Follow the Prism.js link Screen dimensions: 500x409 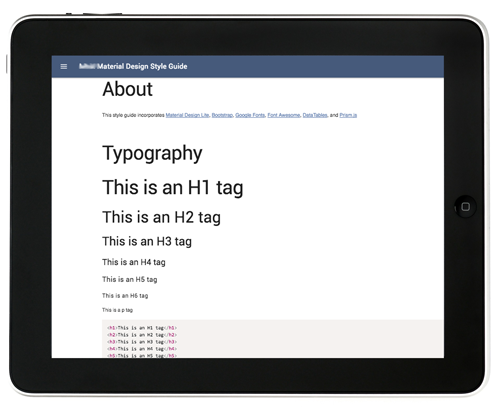click(348, 115)
